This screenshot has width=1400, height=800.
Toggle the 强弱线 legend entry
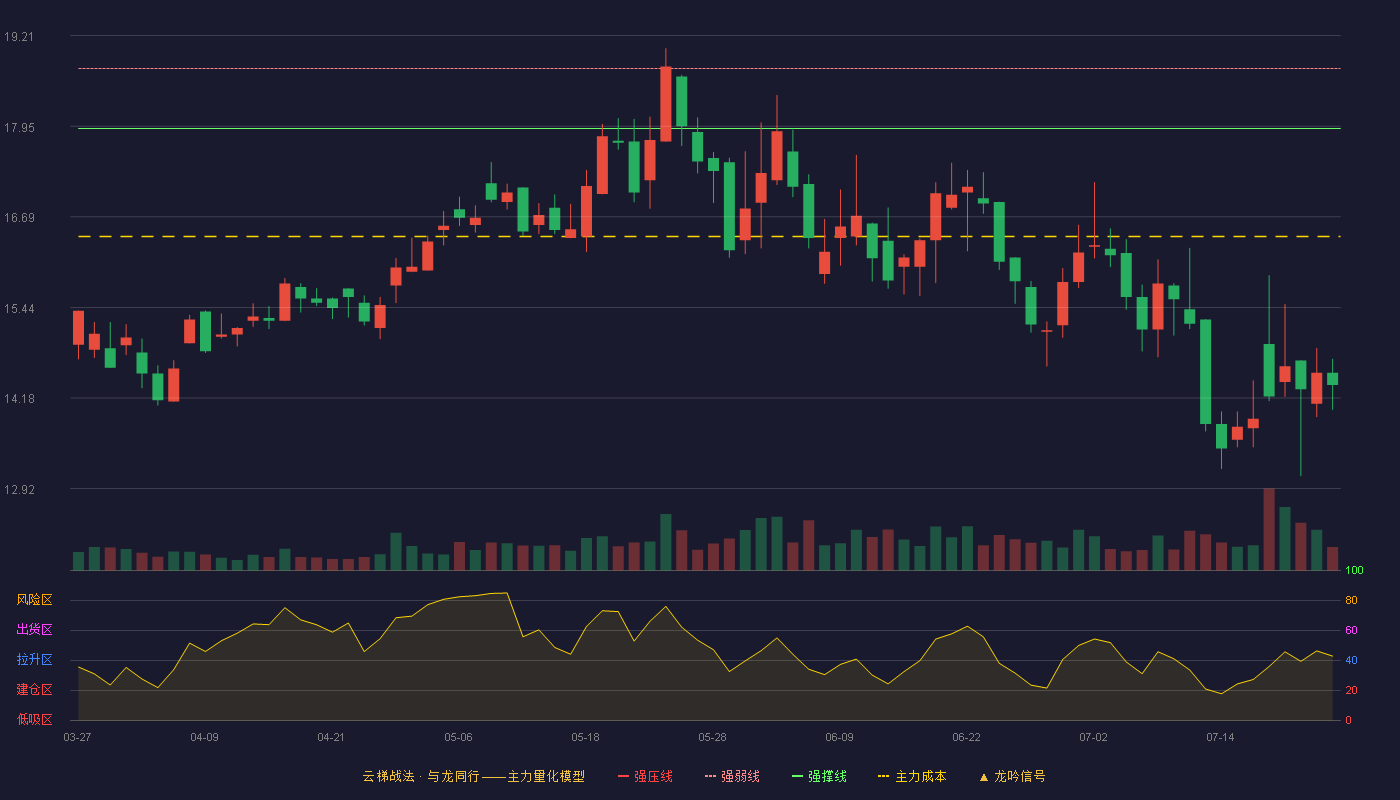pyautogui.click(x=732, y=776)
